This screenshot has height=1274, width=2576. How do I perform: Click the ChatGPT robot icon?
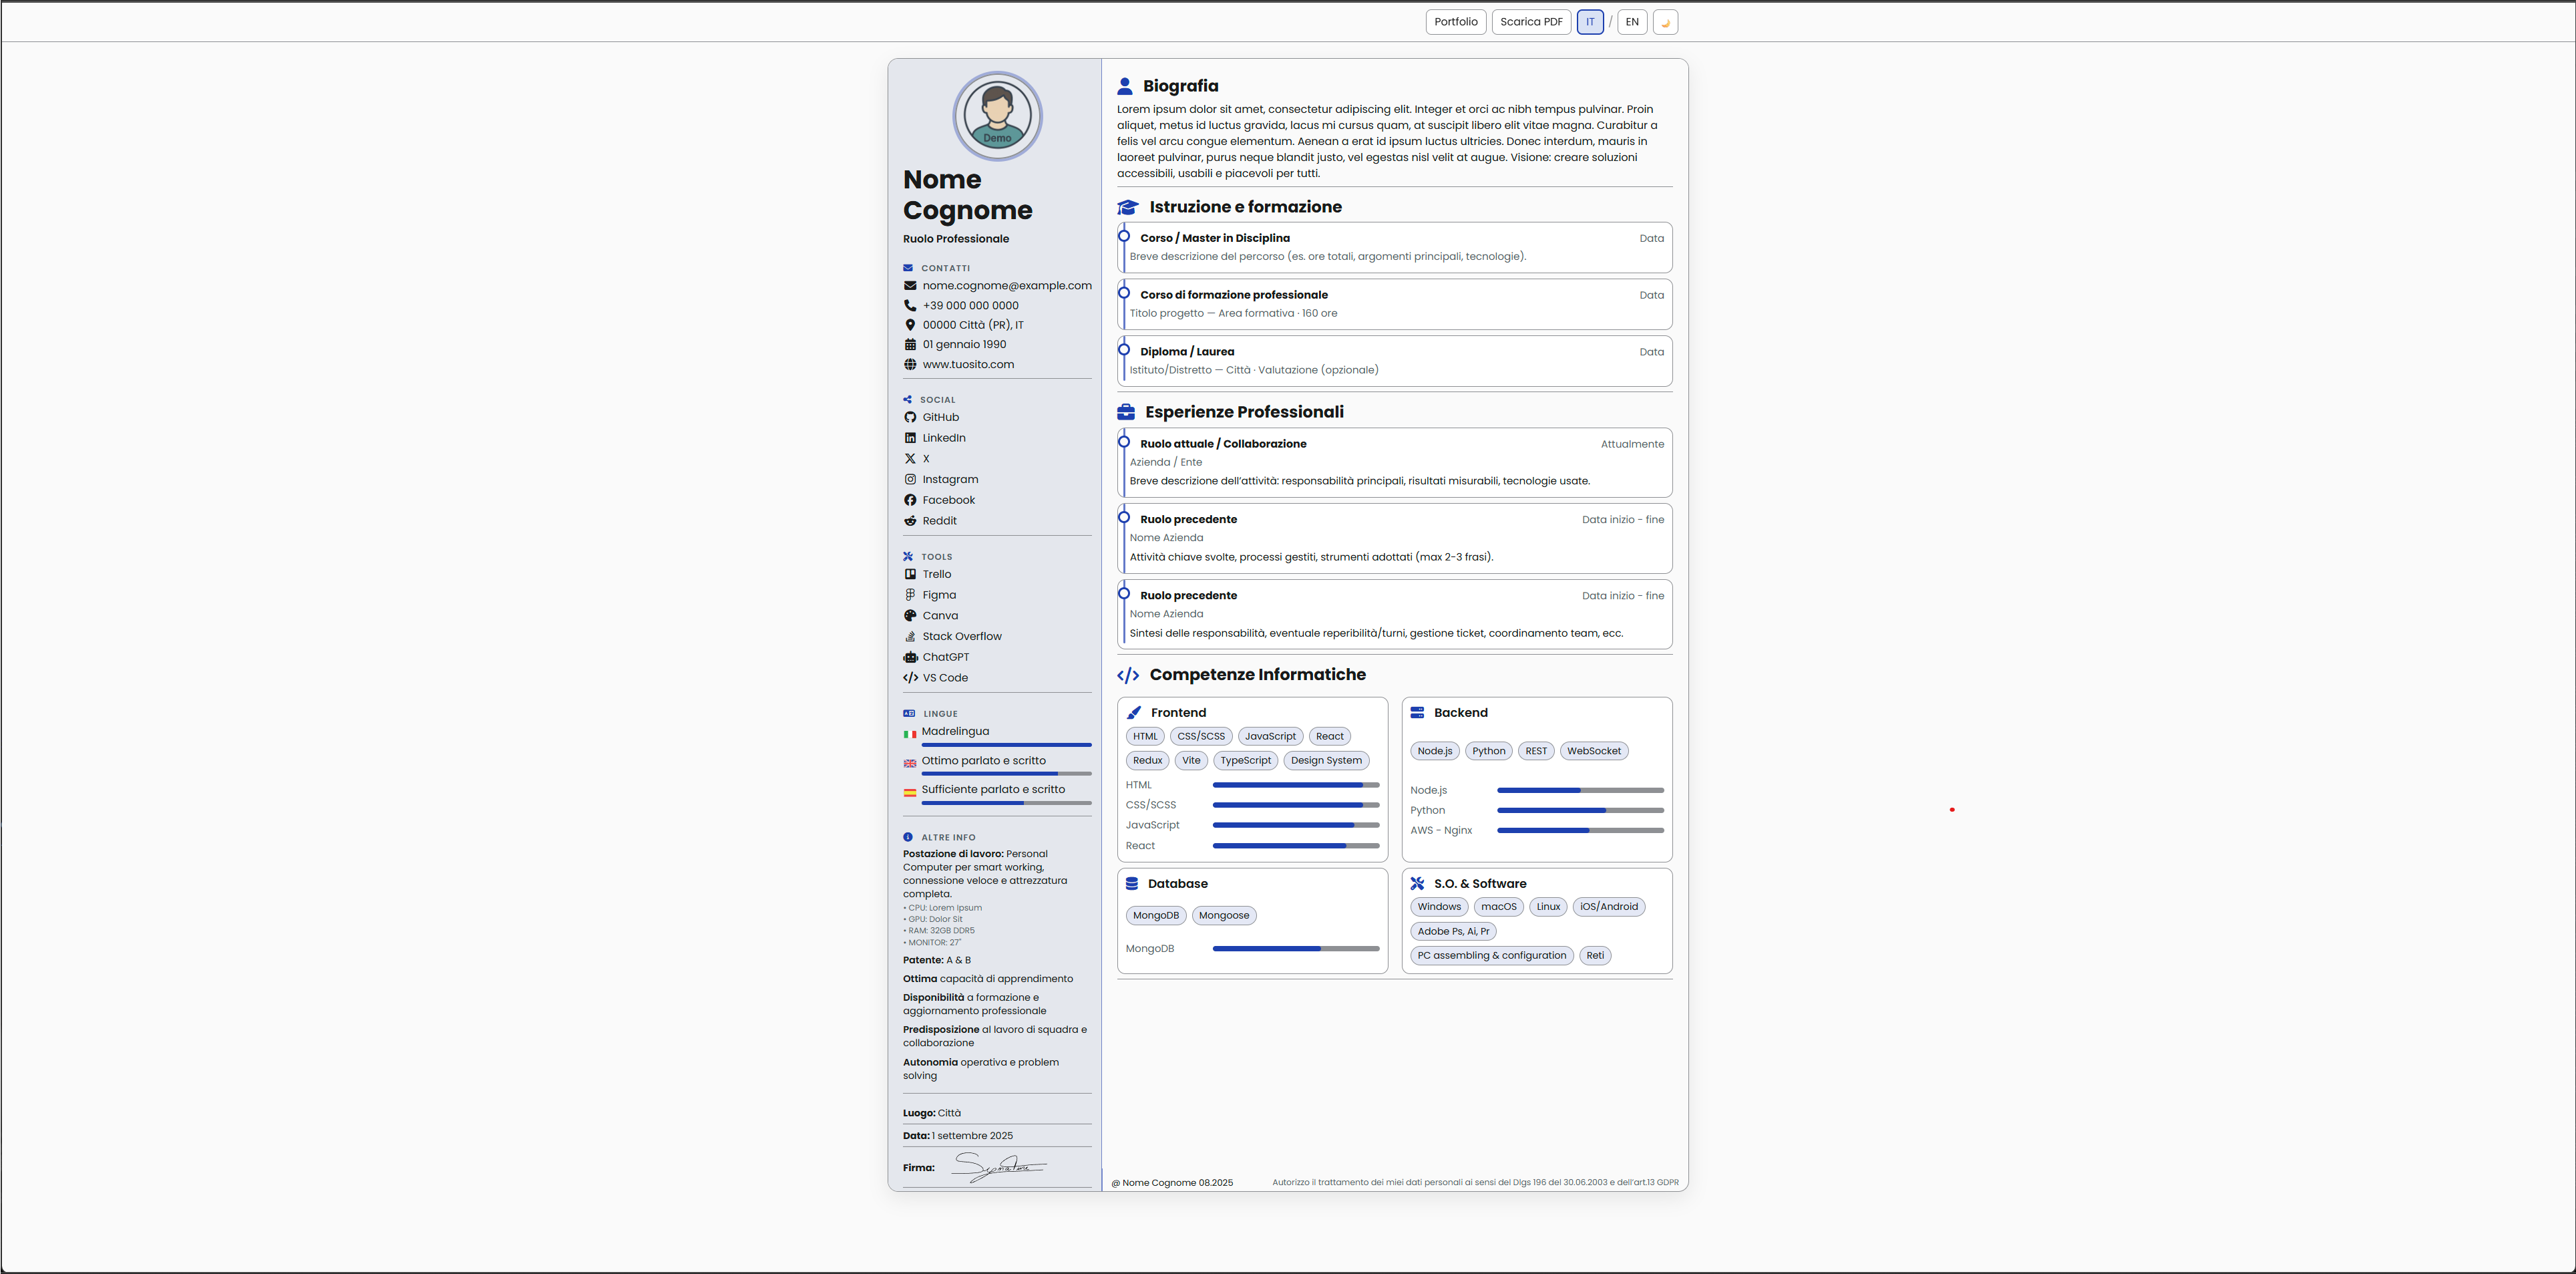pyautogui.click(x=910, y=657)
